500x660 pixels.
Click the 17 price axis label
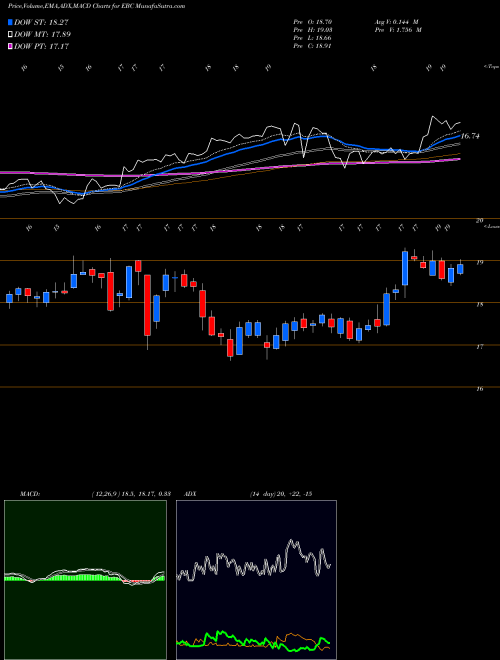coord(479,346)
